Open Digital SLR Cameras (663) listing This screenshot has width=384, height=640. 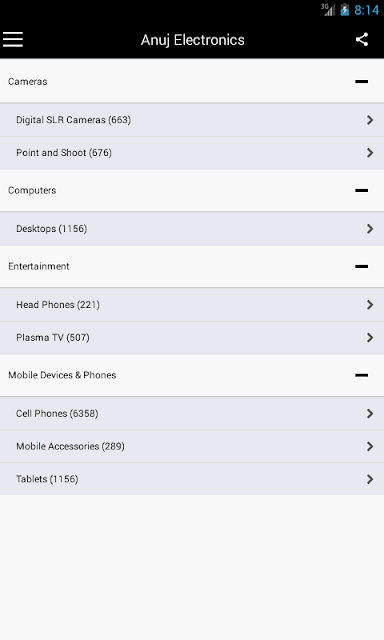click(192, 120)
